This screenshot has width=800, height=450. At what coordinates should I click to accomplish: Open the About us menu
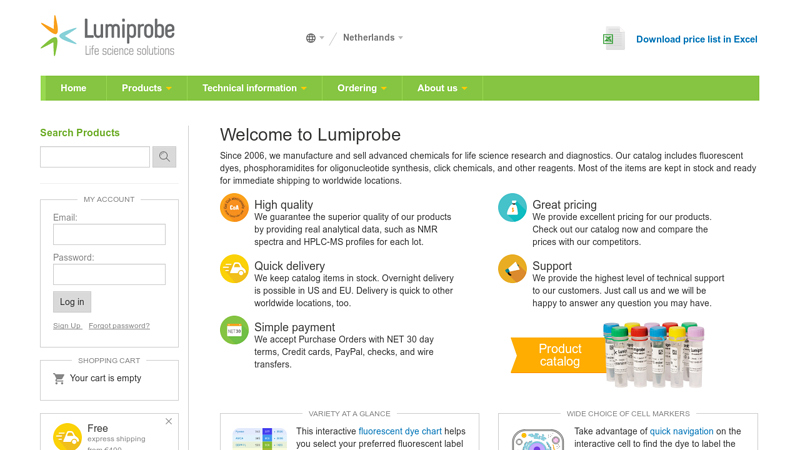tap(442, 88)
